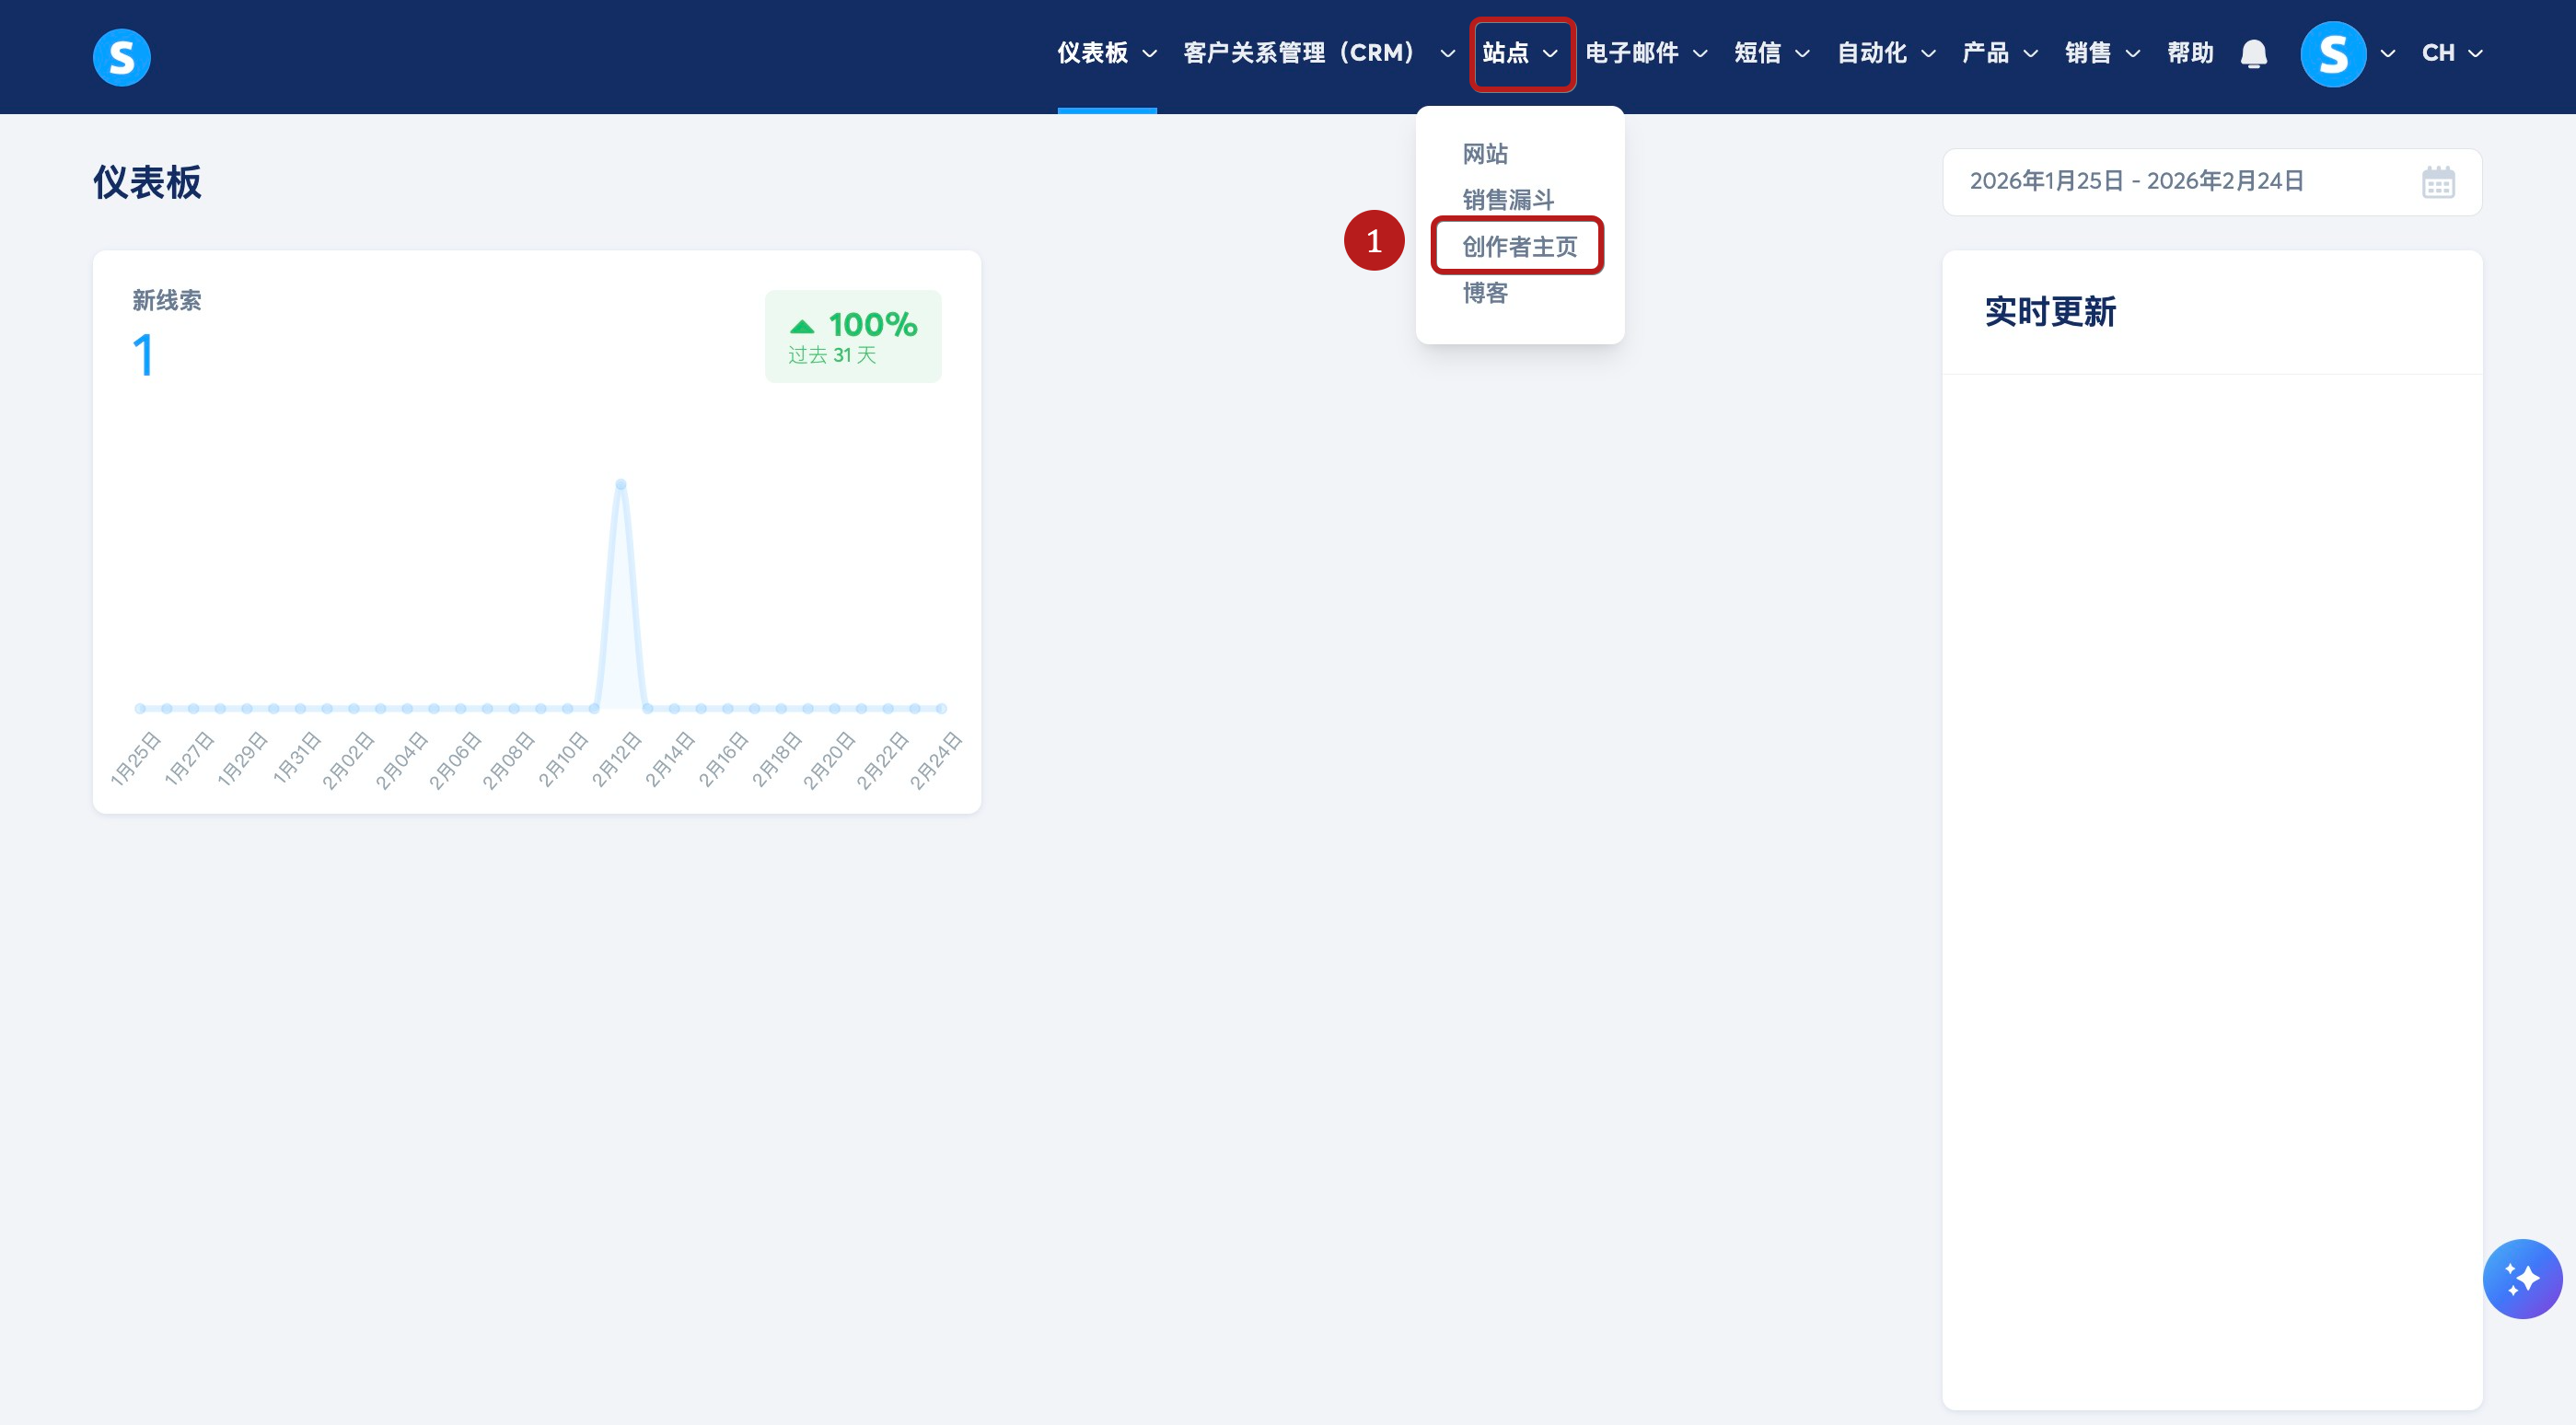The height and width of the screenshot is (1425, 2576).
Task: Choose 销售漏斗 from the menu
Action: (x=1507, y=200)
